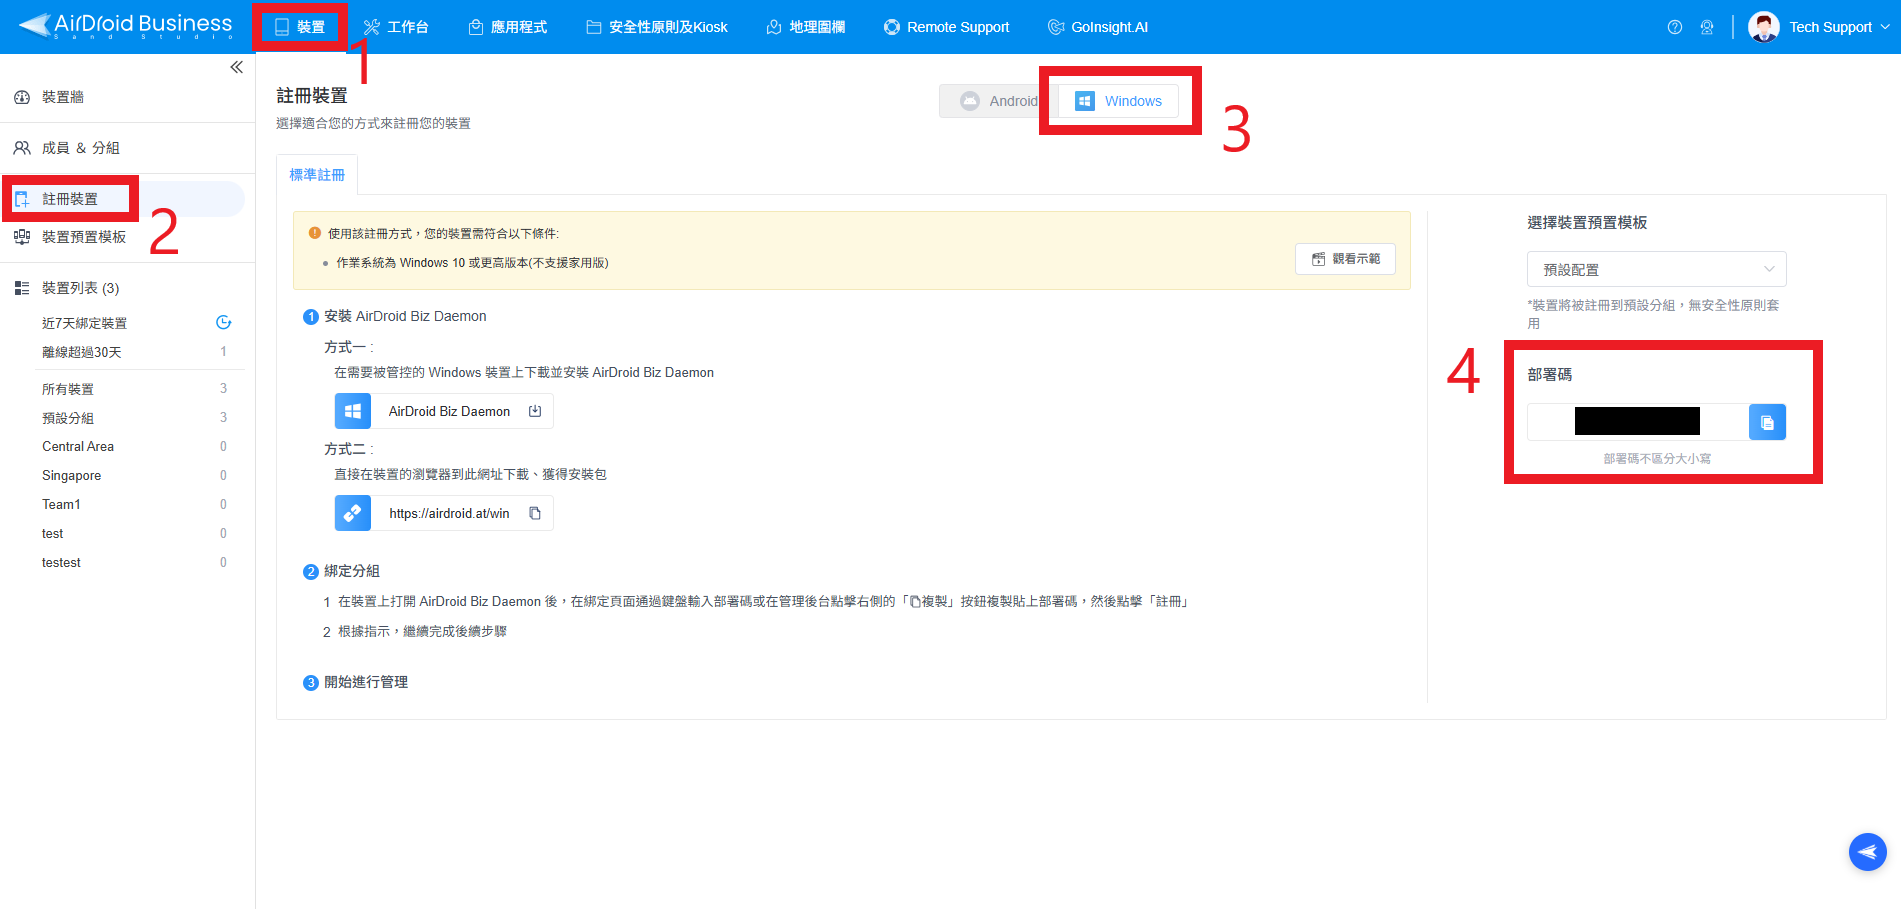The height and width of the screenshot is (909, 1901).
Task: Copy the airdroid.at/win URL
Action: point(535,513)
